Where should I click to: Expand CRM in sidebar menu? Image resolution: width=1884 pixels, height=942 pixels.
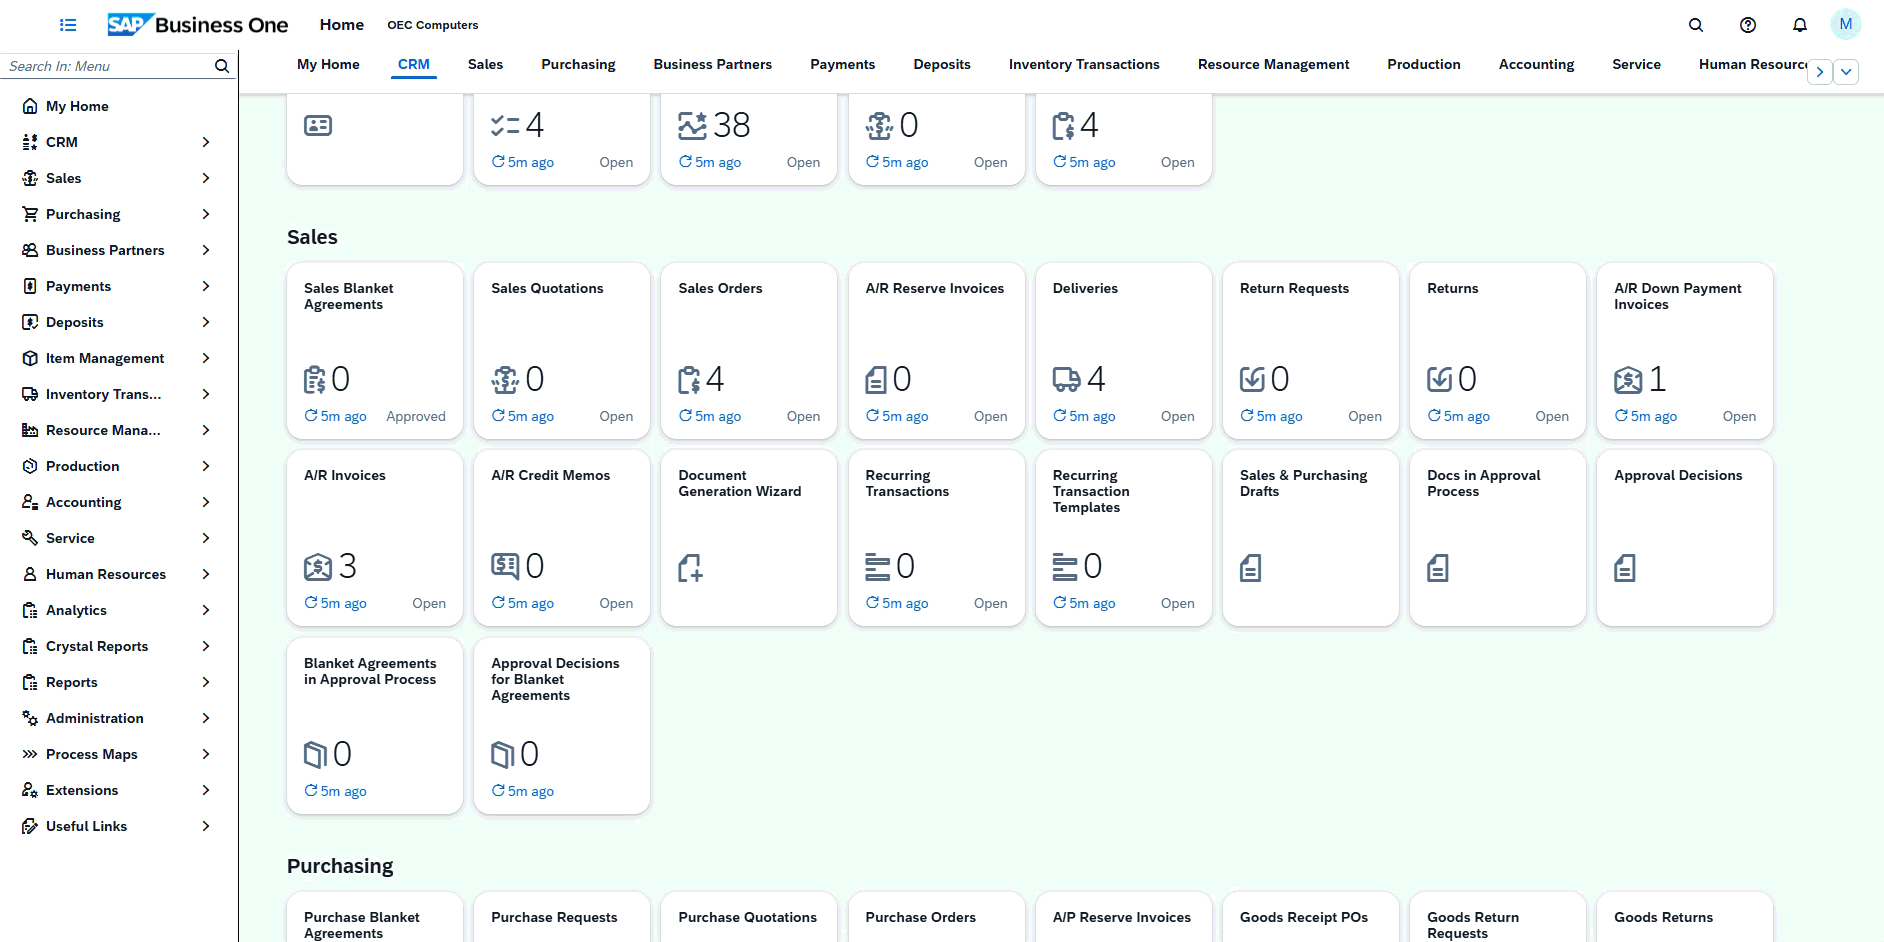(x=206, y=142)
